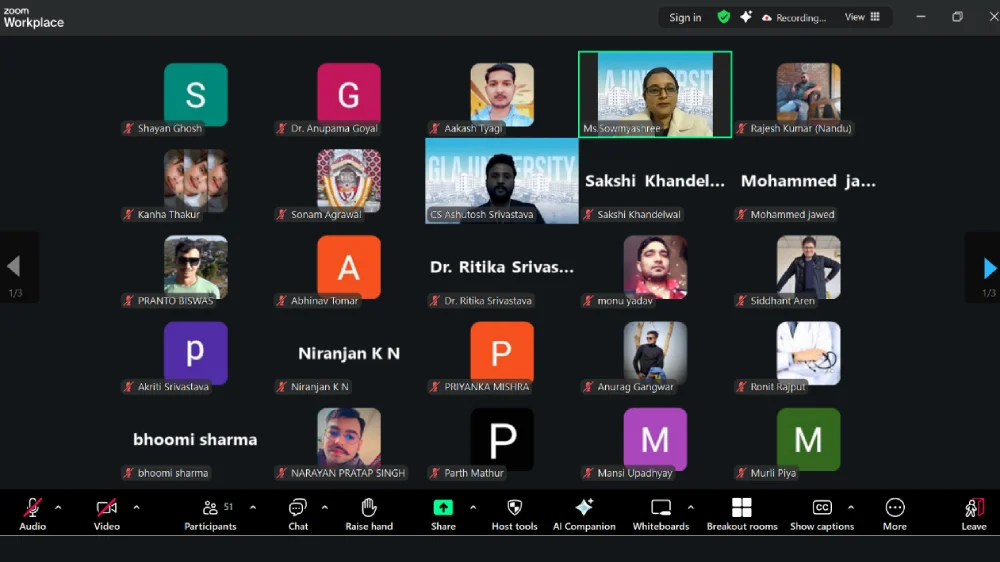The width and height of the screenshot is (1000, 562).
Task: Expand audio options arrow next to Audio
Action: pos(58,508)
